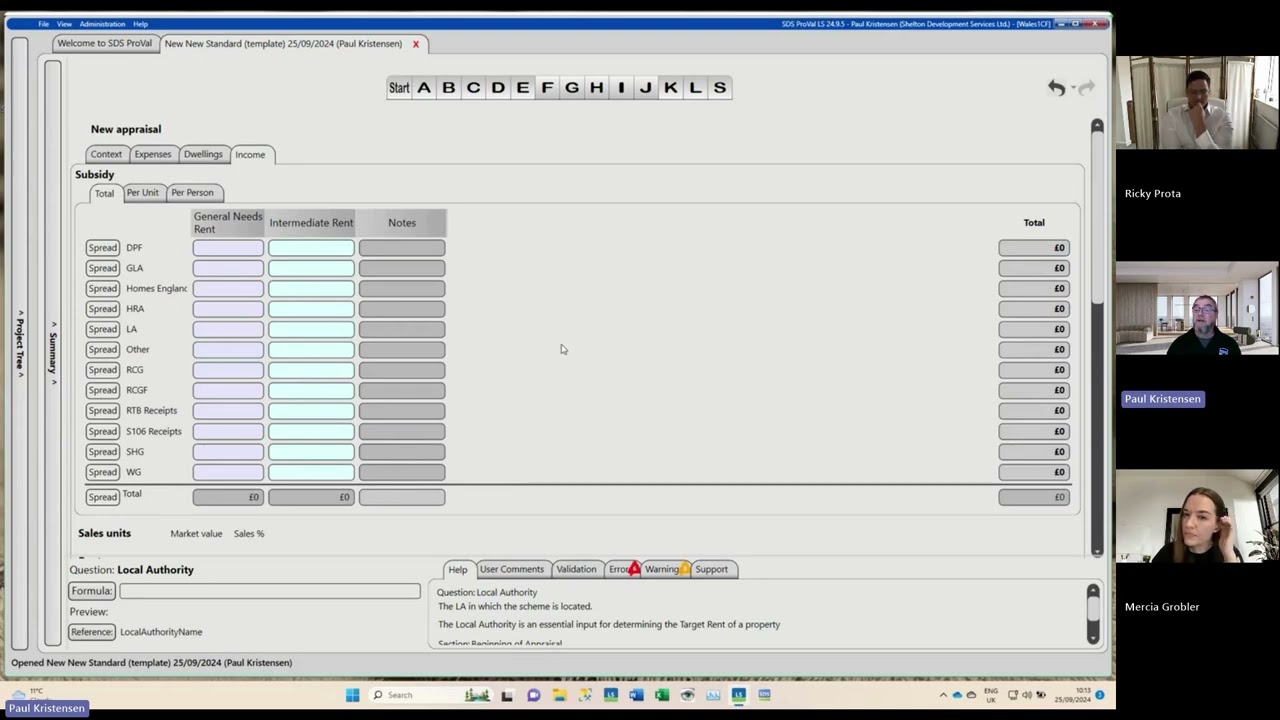
Task: Select the Context tab
Action: (x=106, y=154)
